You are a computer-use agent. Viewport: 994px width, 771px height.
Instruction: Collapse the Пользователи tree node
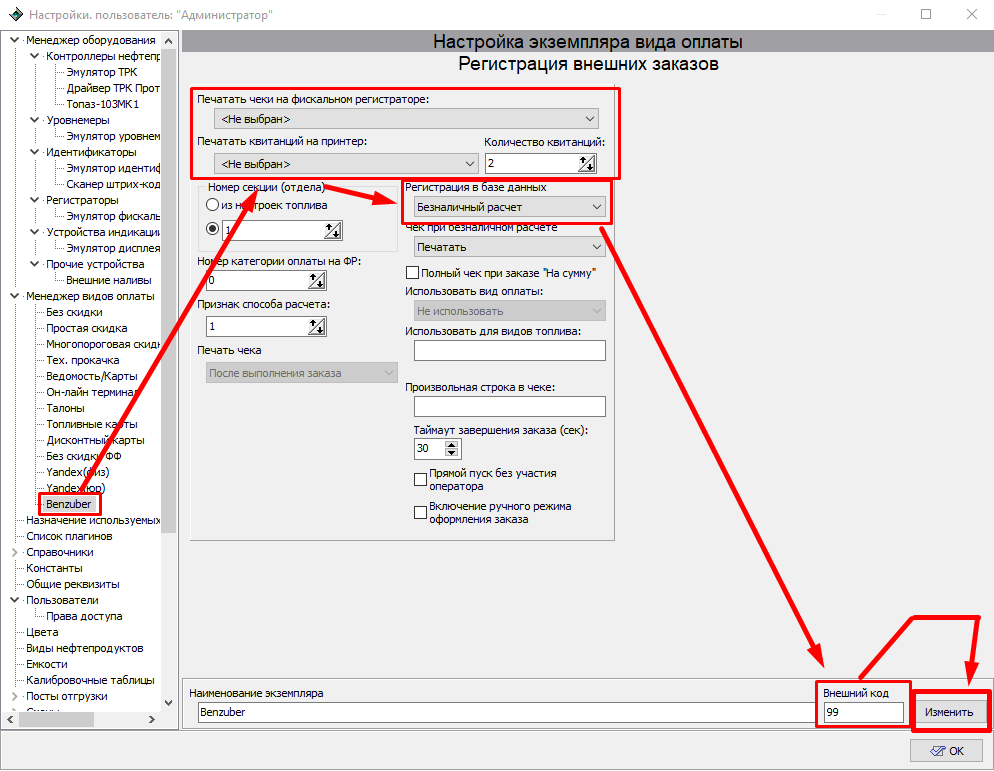15,600
